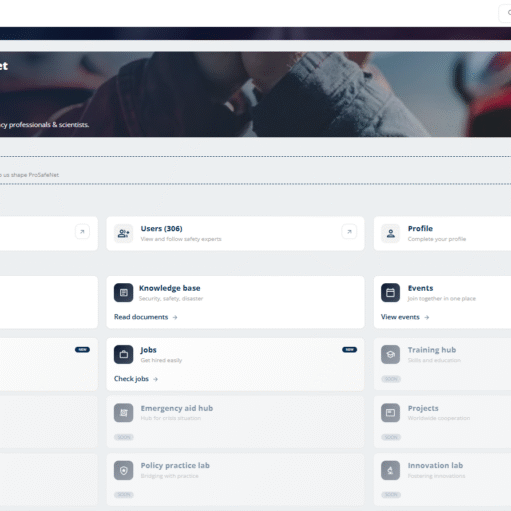Click the Events calendar icon
This screenshot has height=511, width=511.
391,293
